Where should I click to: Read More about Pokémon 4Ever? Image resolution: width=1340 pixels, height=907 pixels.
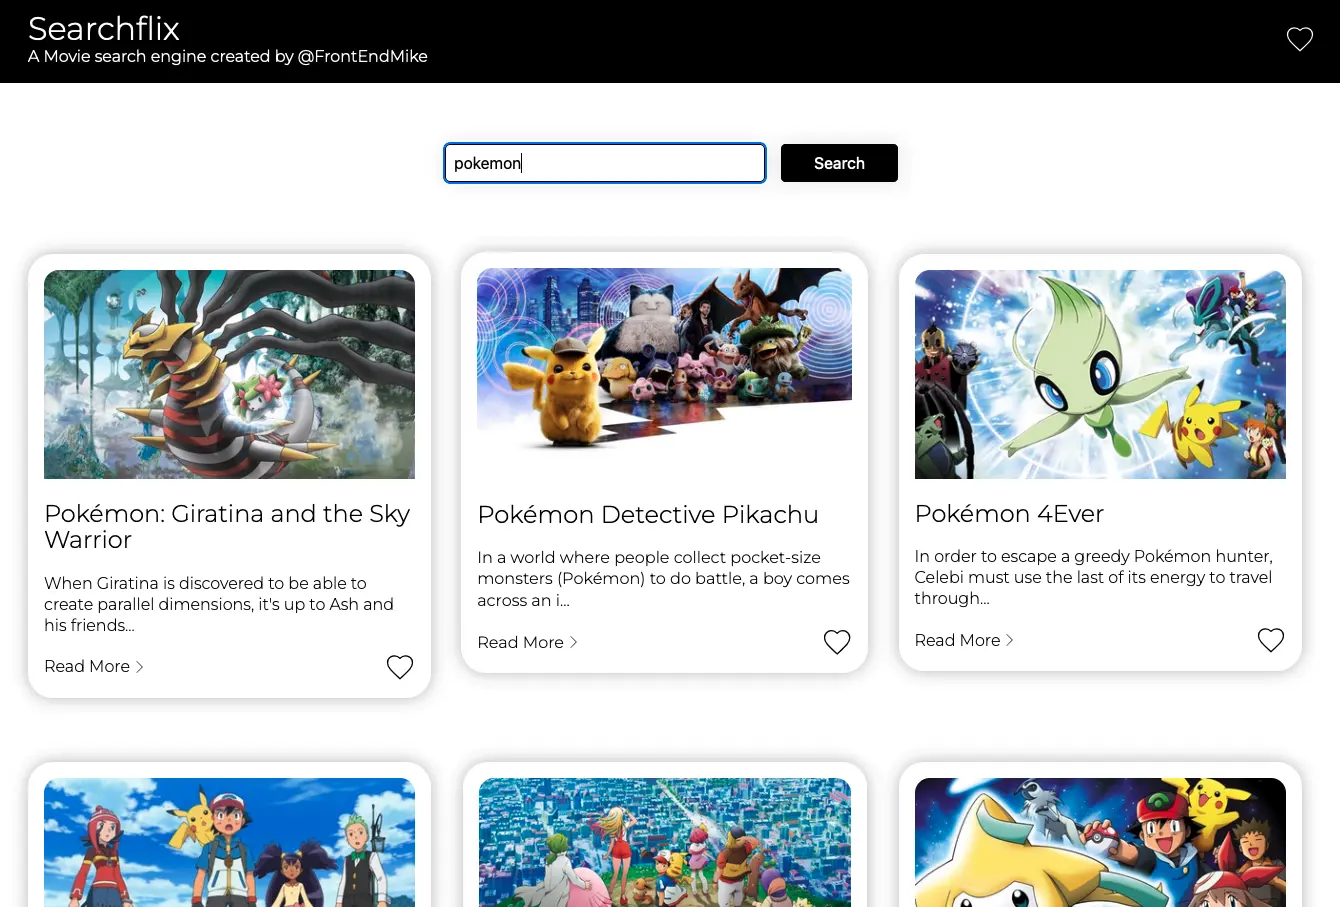pos(964,640)
